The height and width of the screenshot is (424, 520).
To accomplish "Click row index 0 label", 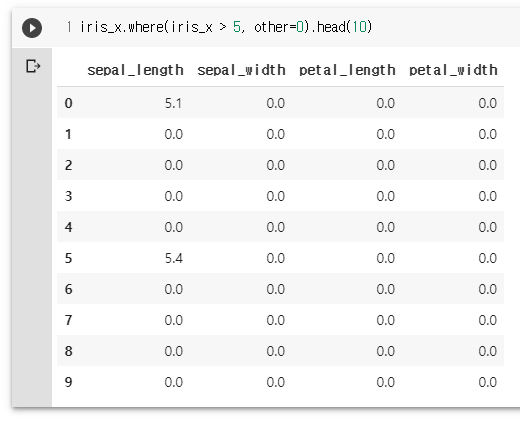I will (68, 103).
